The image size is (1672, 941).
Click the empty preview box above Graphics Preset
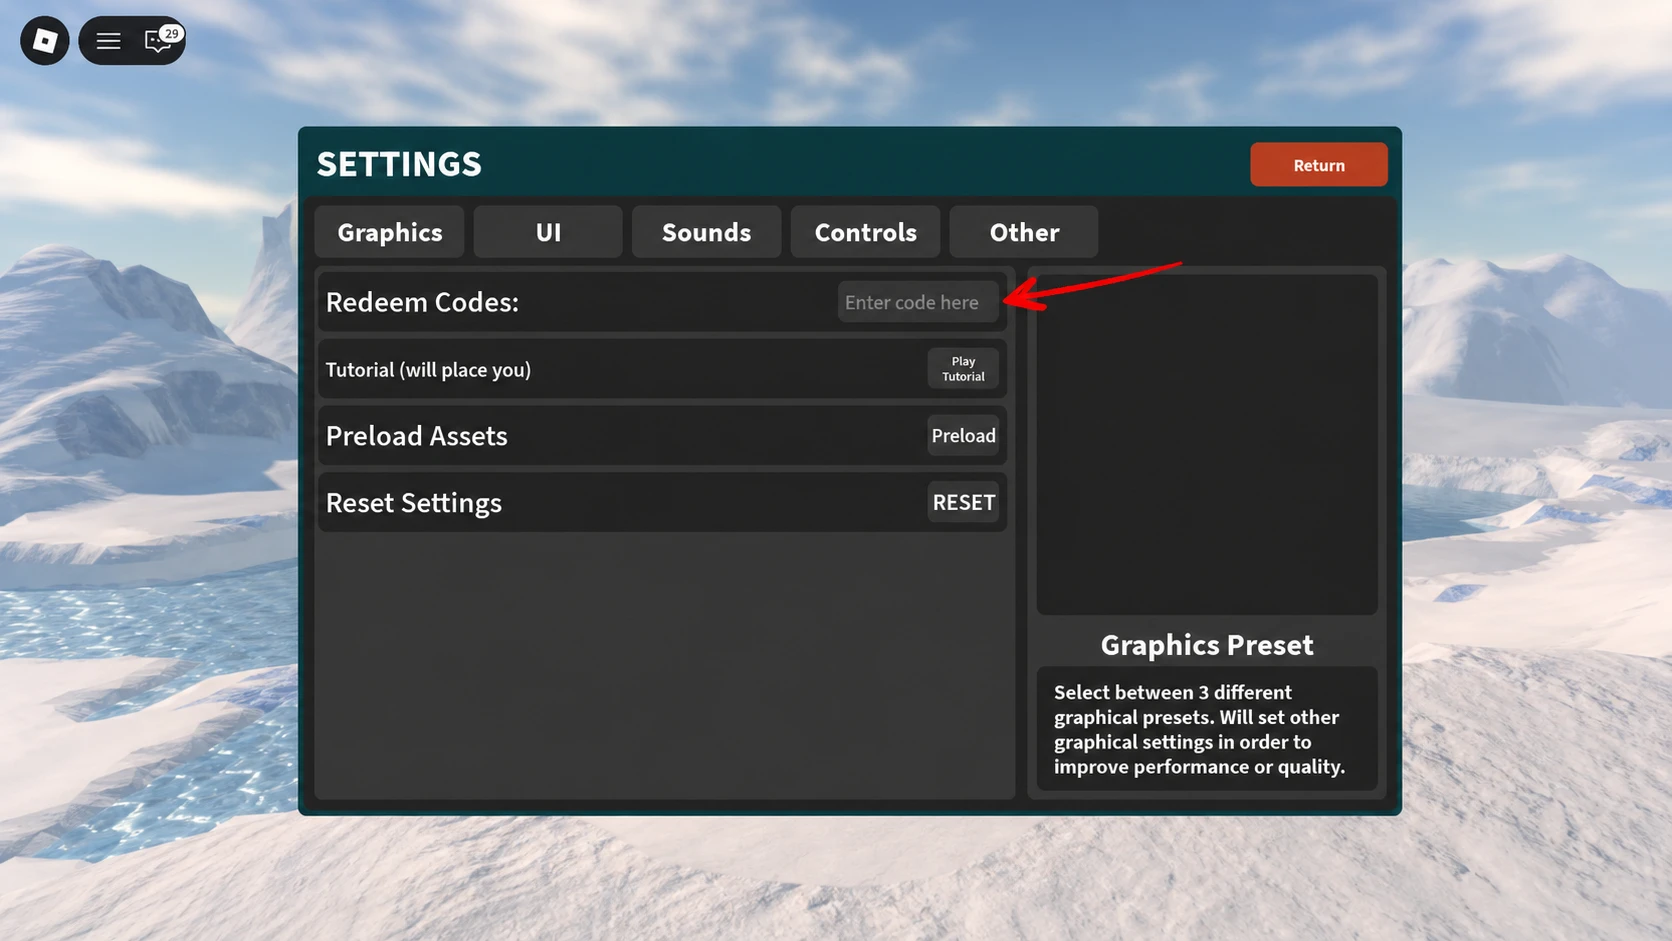point(1207,444)
